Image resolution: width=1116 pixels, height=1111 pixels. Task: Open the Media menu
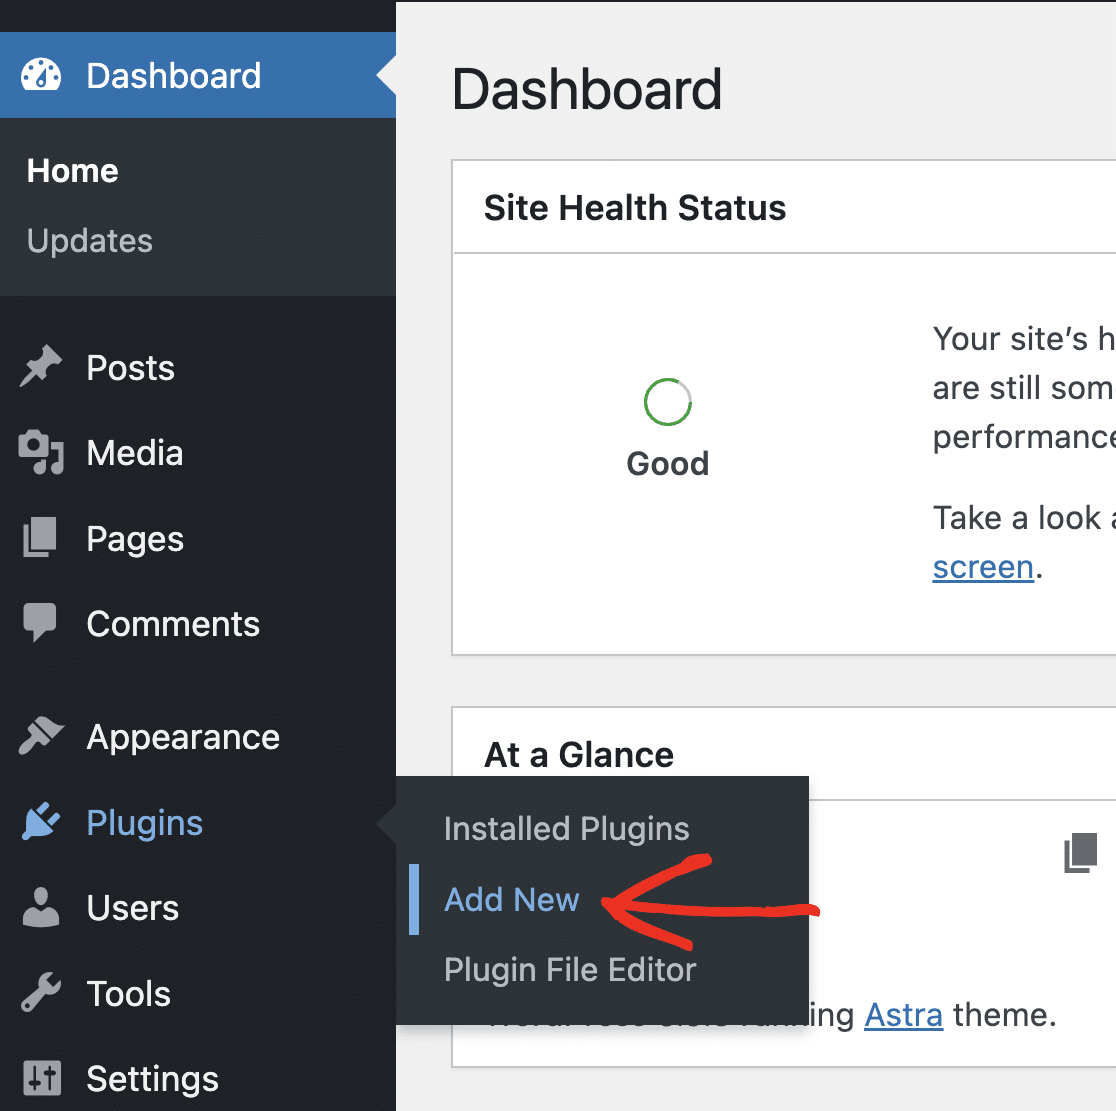click(x=198, y=453)
